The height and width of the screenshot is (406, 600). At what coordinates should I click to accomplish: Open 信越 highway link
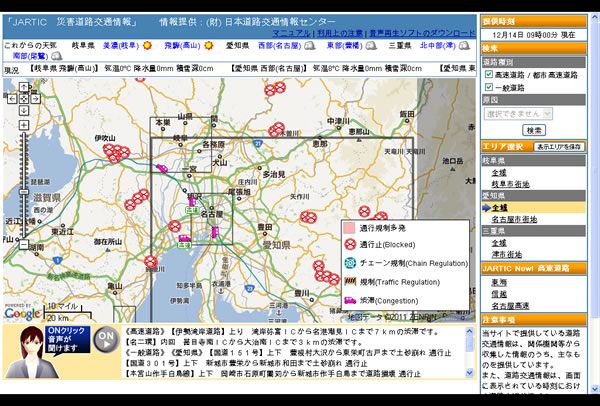(x=499, y=294)
